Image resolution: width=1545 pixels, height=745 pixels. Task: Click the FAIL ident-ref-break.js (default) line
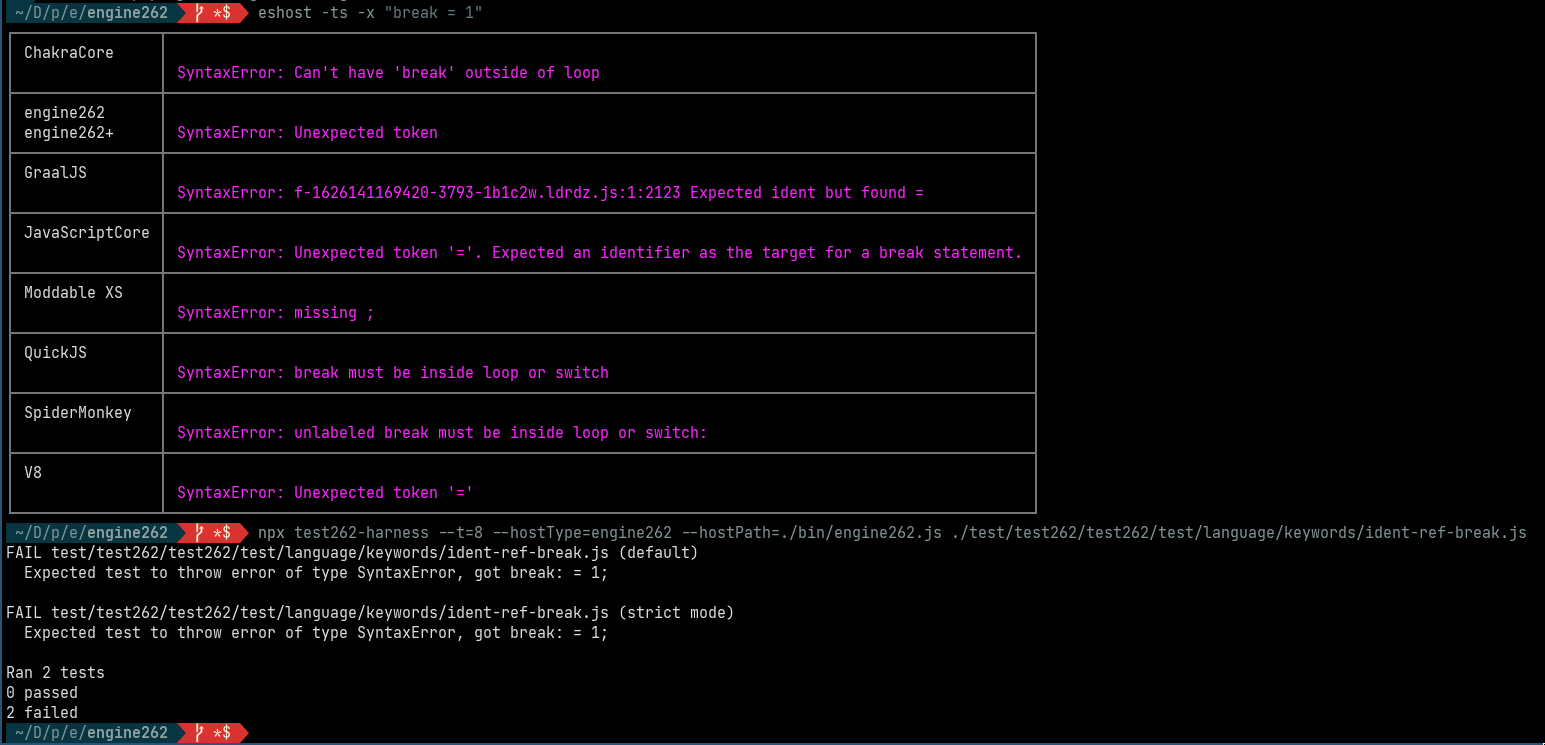click(352, 553)
